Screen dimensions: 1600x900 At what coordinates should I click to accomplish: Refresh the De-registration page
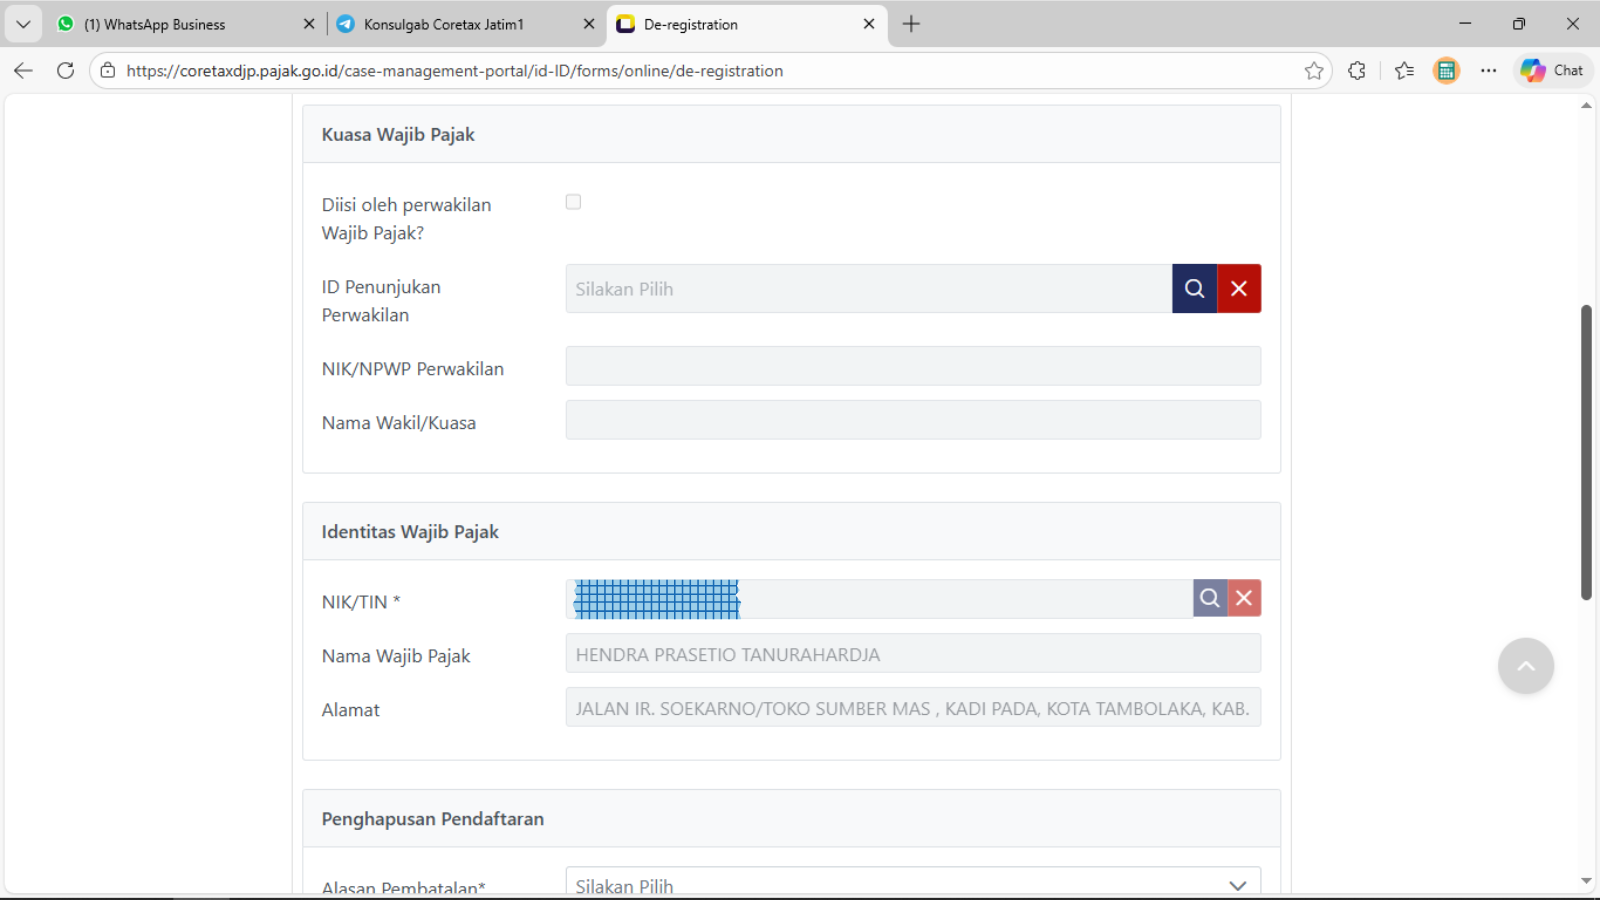click(66, 71)
